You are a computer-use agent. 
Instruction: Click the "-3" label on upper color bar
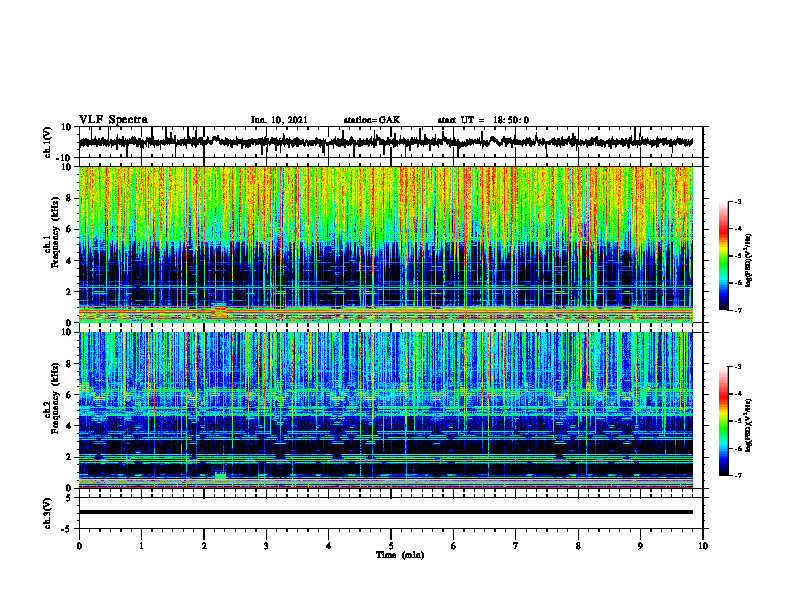(x=736, y=202)
